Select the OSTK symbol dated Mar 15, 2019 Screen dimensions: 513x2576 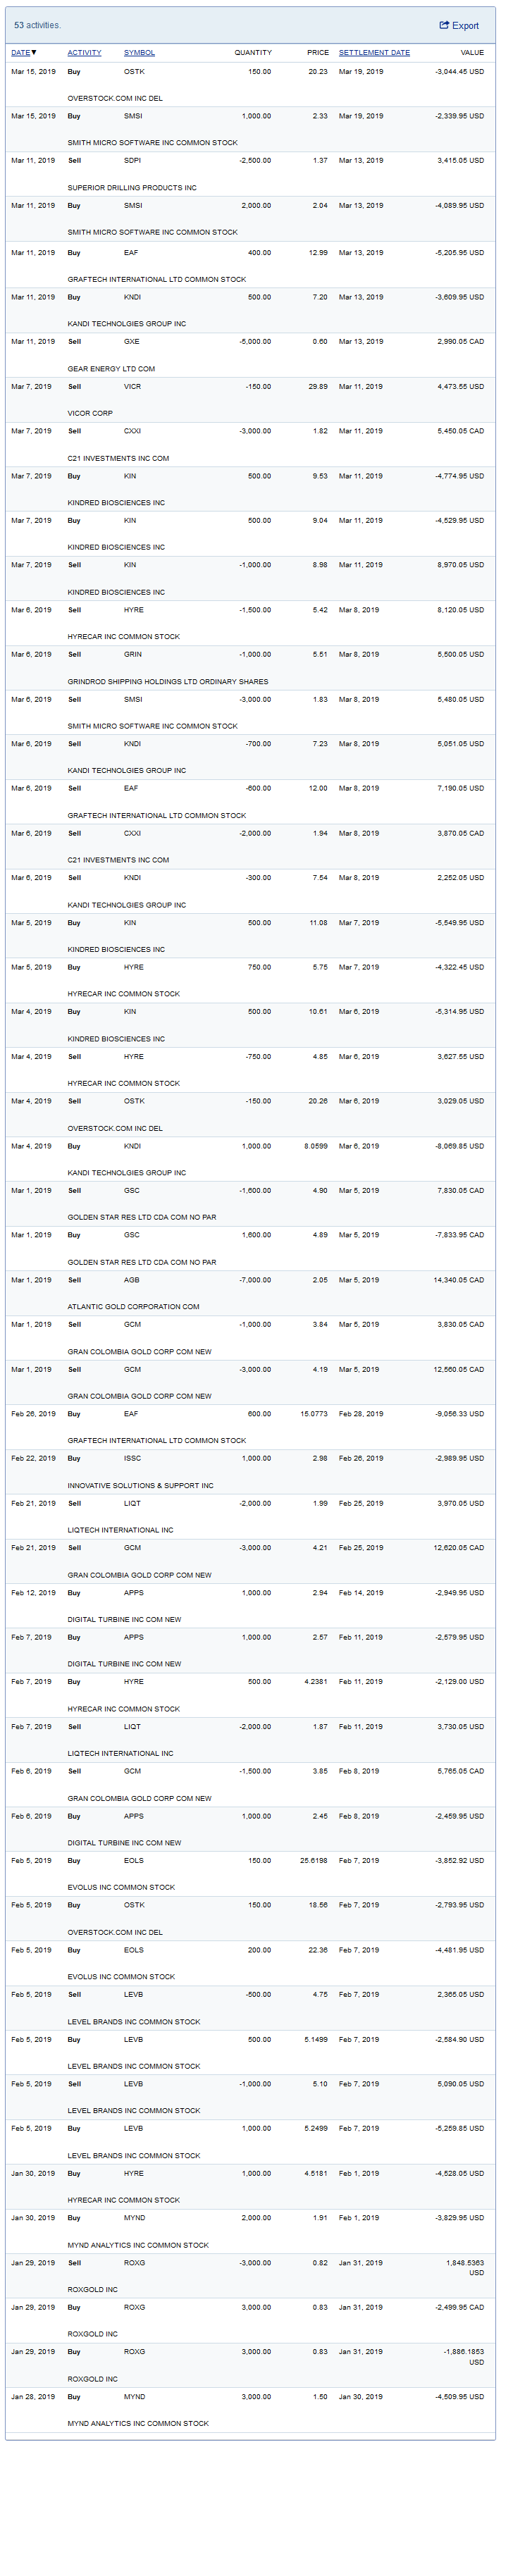pos(134,72)
